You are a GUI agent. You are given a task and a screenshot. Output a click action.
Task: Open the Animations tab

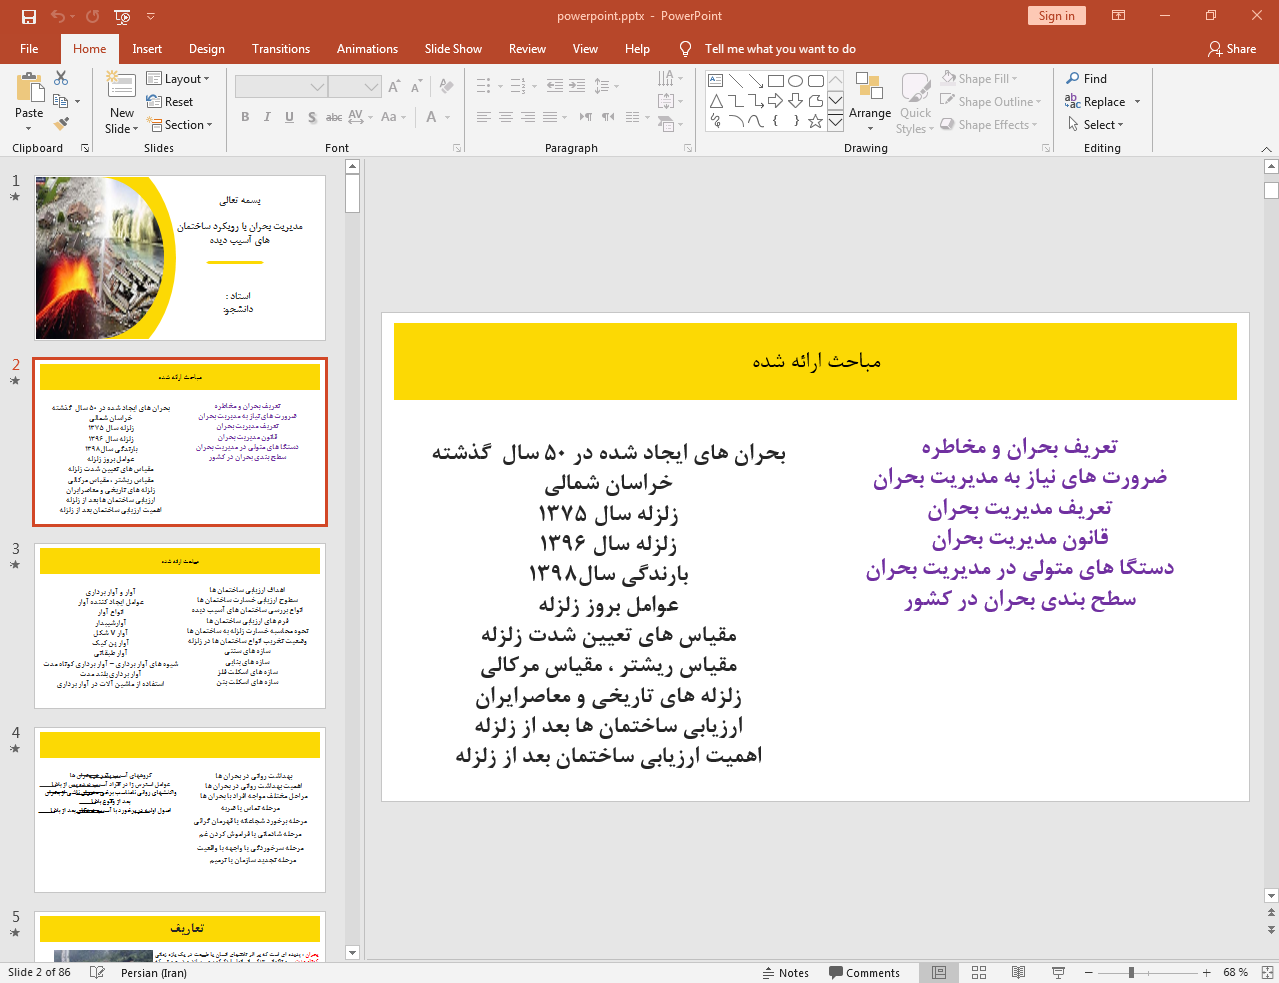pyautogui.click(x=367, y=49)
